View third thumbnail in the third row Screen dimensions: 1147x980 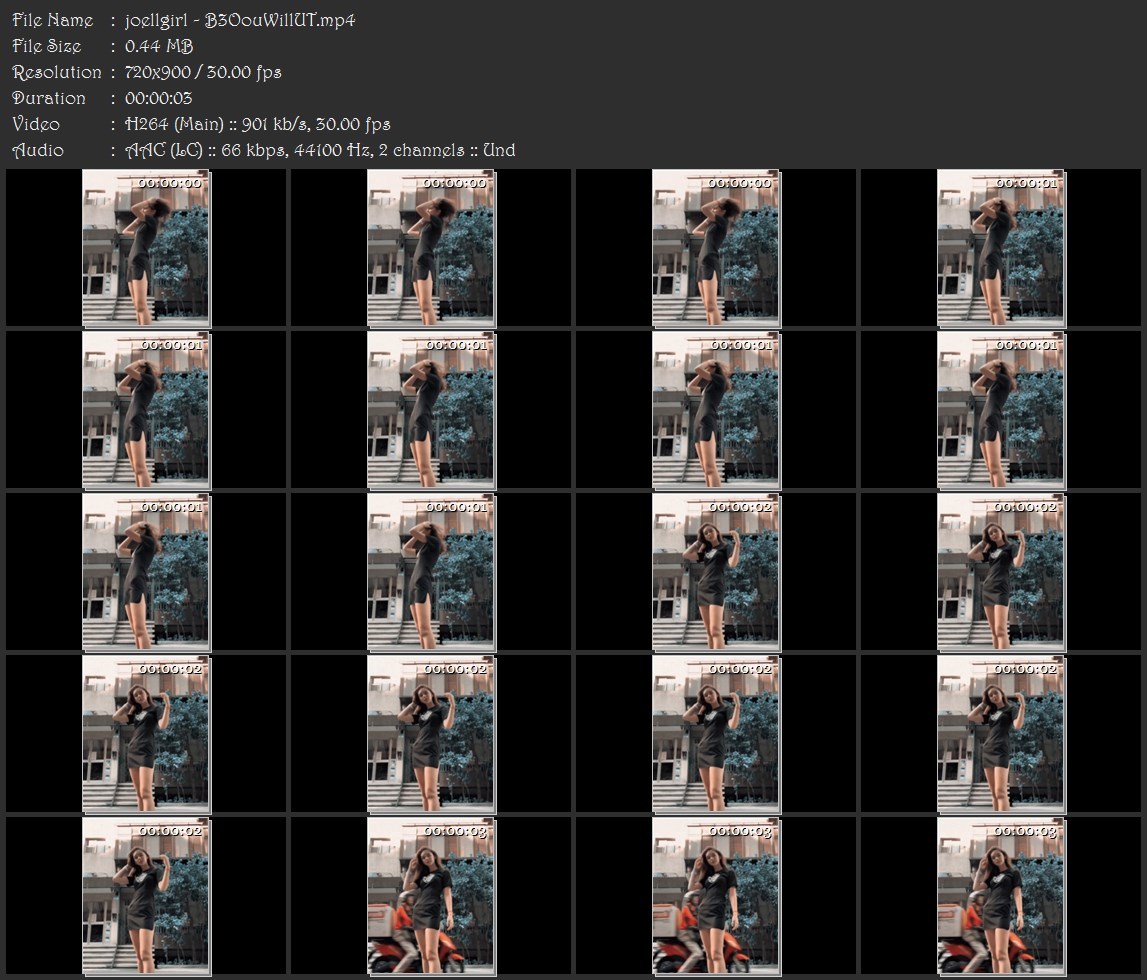coord(716,572)
